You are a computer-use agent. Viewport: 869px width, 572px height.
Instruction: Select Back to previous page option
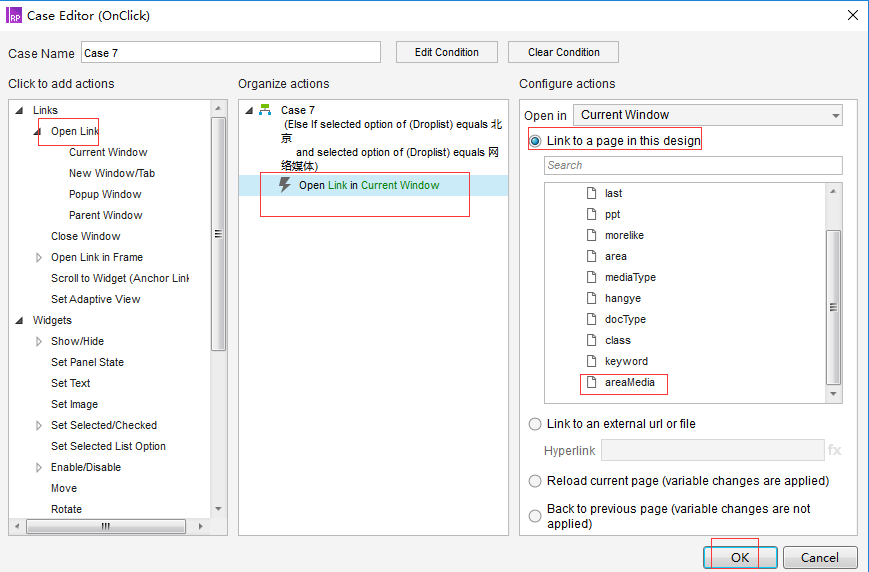(535, 516)
